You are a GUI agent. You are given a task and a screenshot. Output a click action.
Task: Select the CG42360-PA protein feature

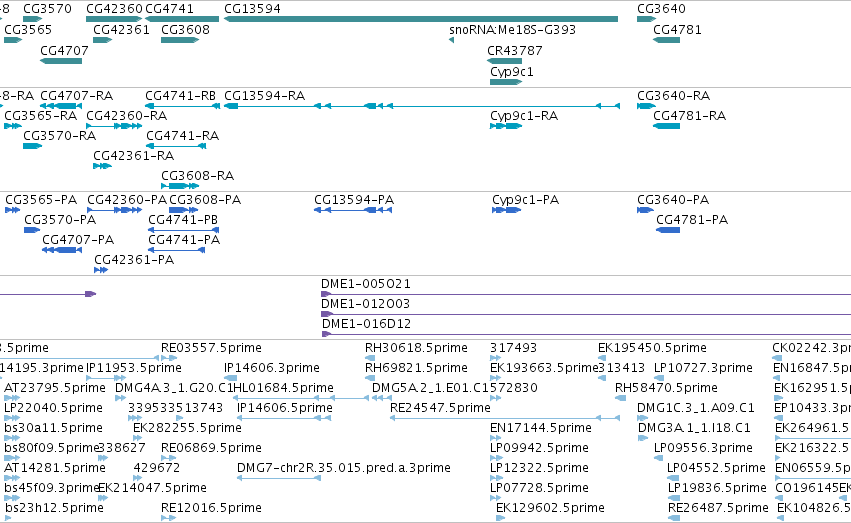115,210
